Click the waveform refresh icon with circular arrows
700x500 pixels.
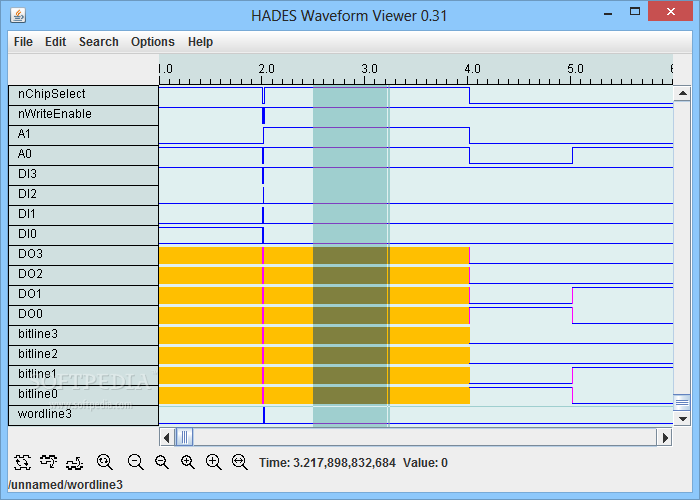click(22, 462)
